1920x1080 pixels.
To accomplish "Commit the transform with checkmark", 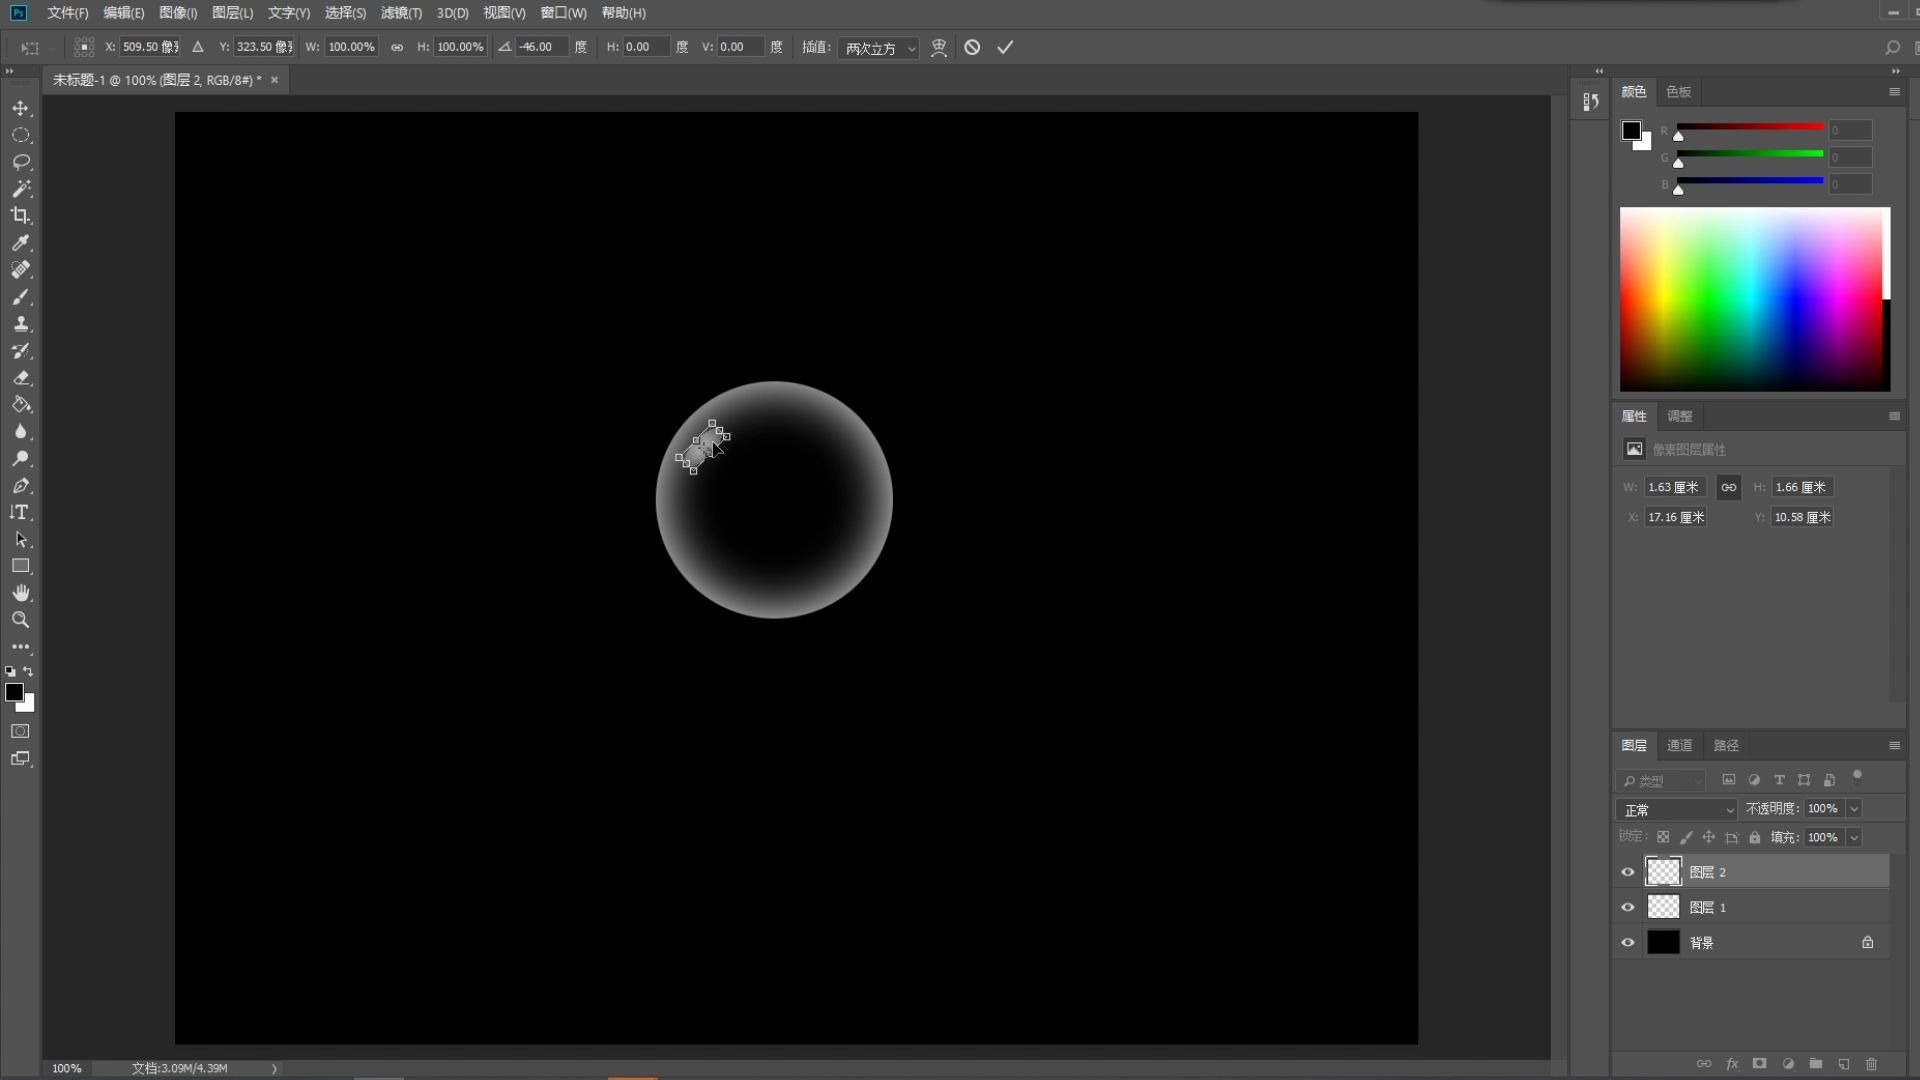I will point(1005,47).
